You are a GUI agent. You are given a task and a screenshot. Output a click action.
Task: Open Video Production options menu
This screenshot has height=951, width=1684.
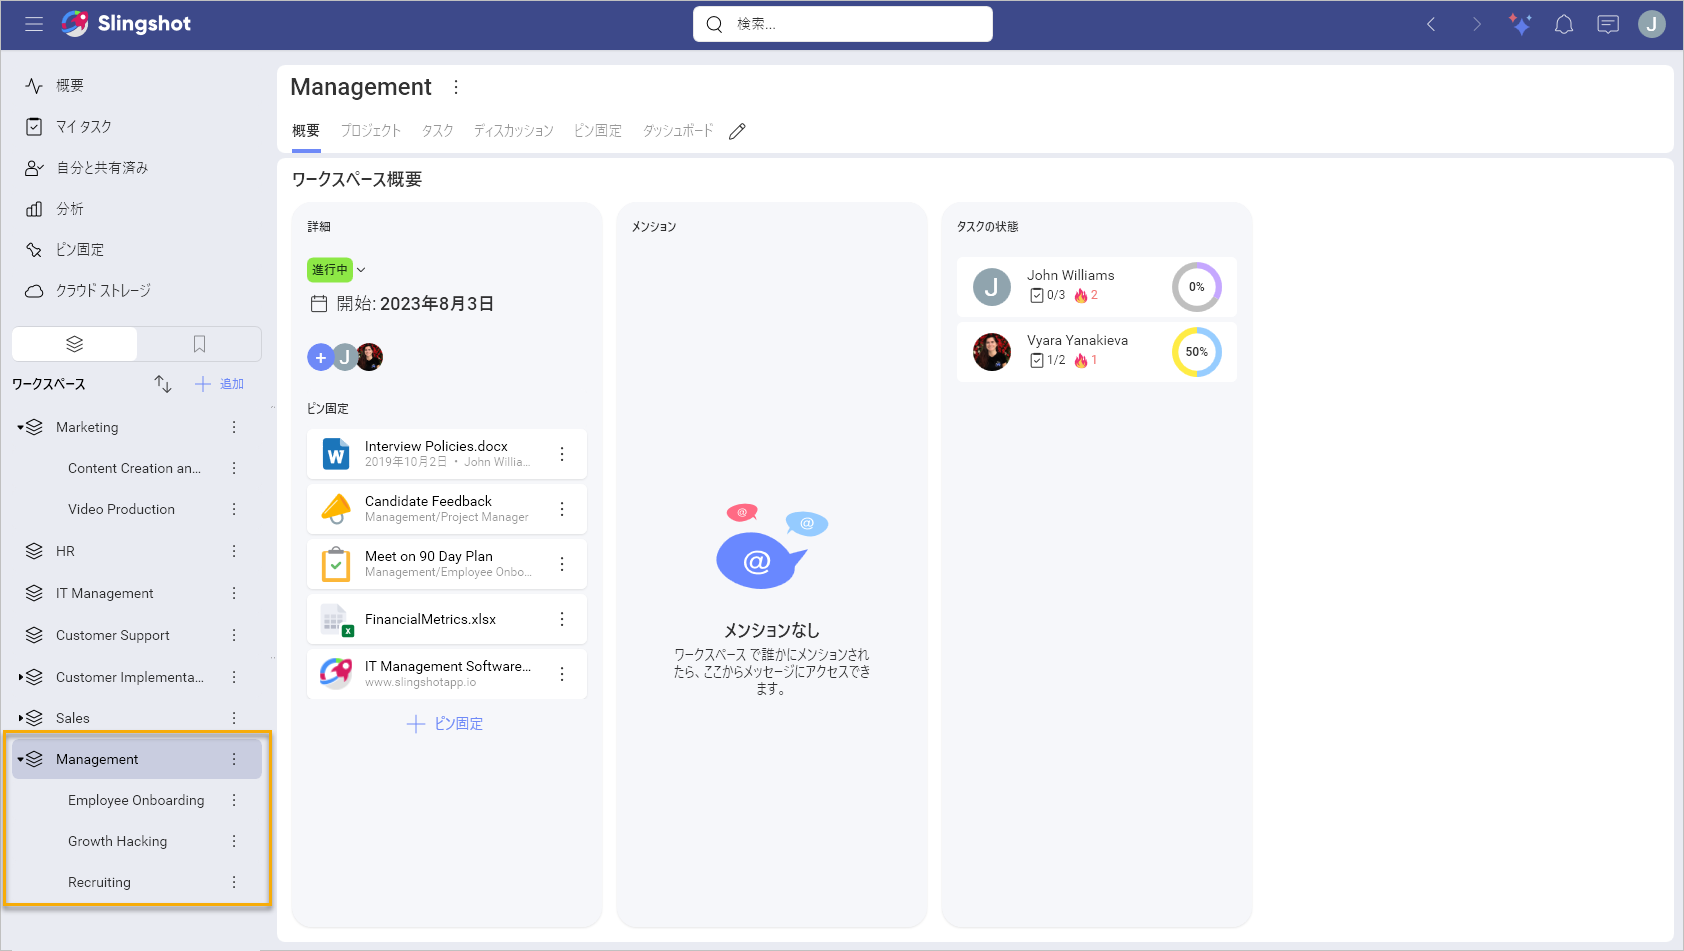click(234, 509)
